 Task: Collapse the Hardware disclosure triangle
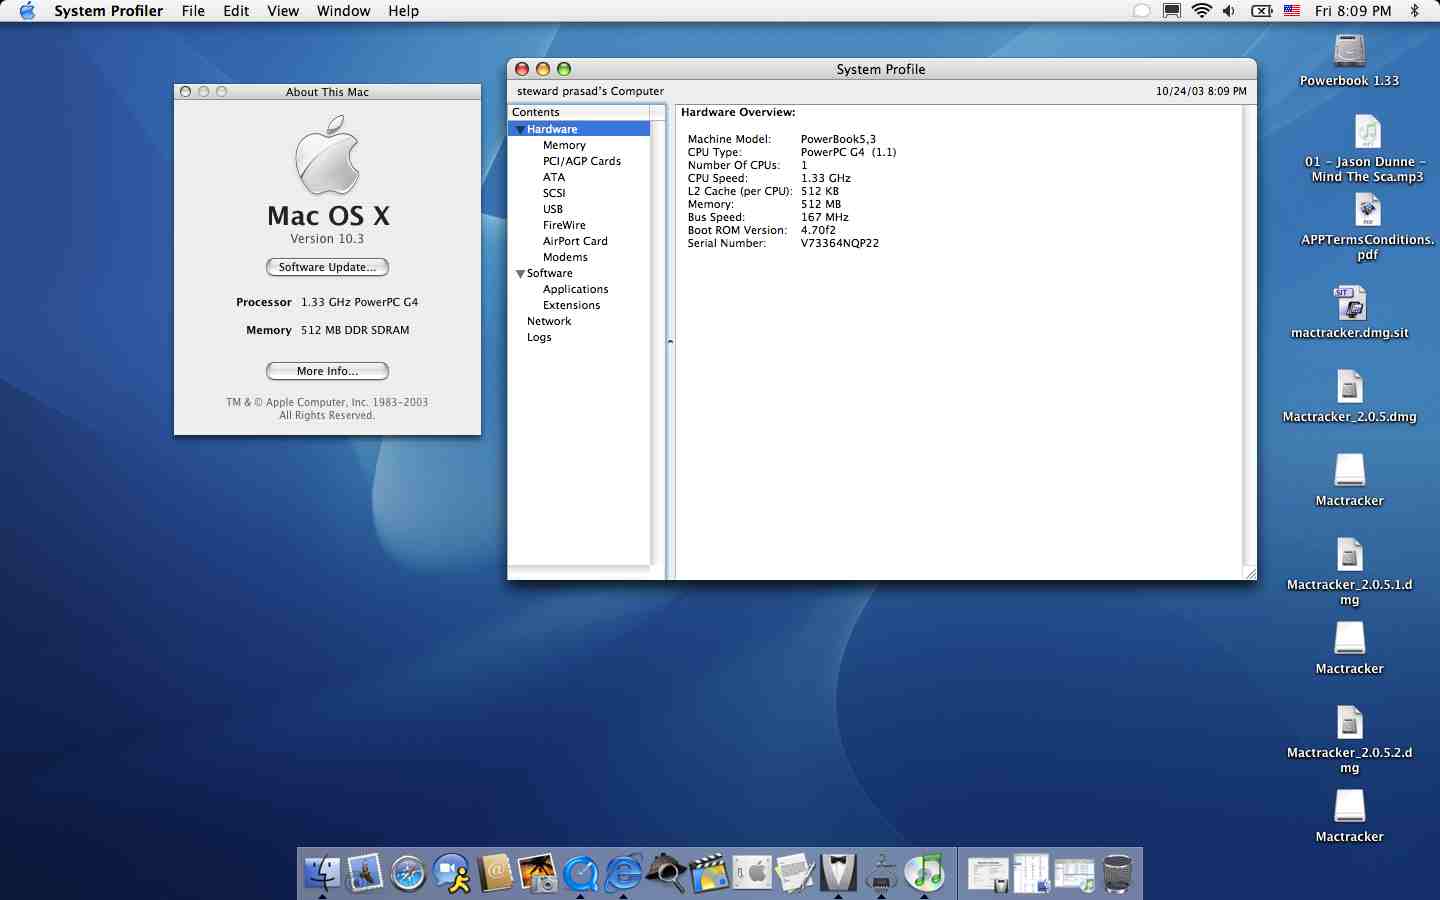pos(519,130)
